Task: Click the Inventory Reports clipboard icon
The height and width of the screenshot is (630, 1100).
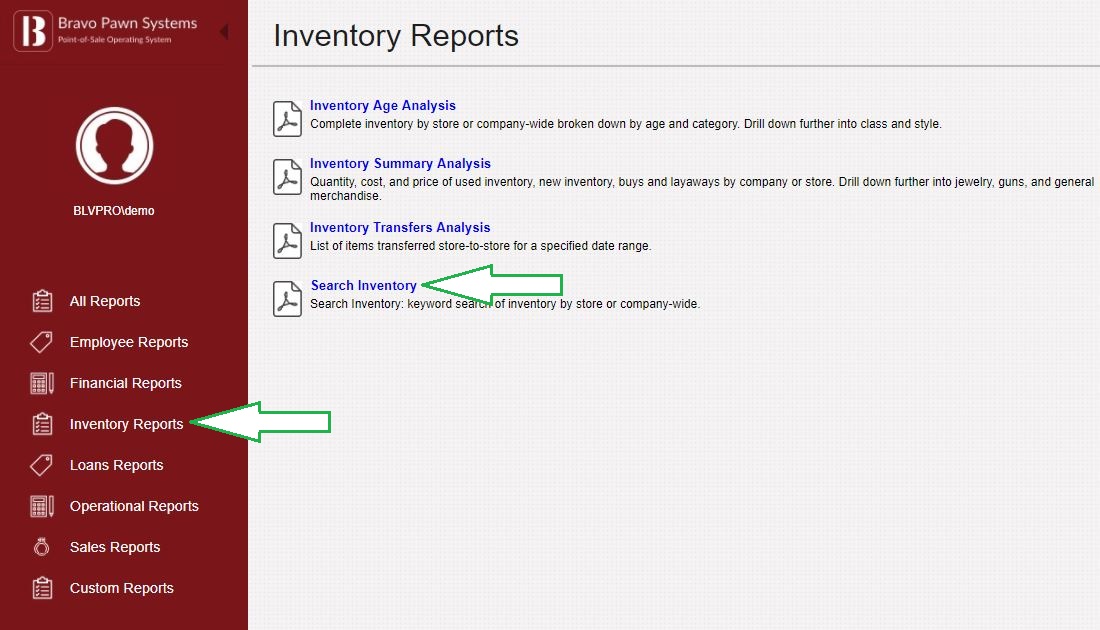Action: coord(42,424)
